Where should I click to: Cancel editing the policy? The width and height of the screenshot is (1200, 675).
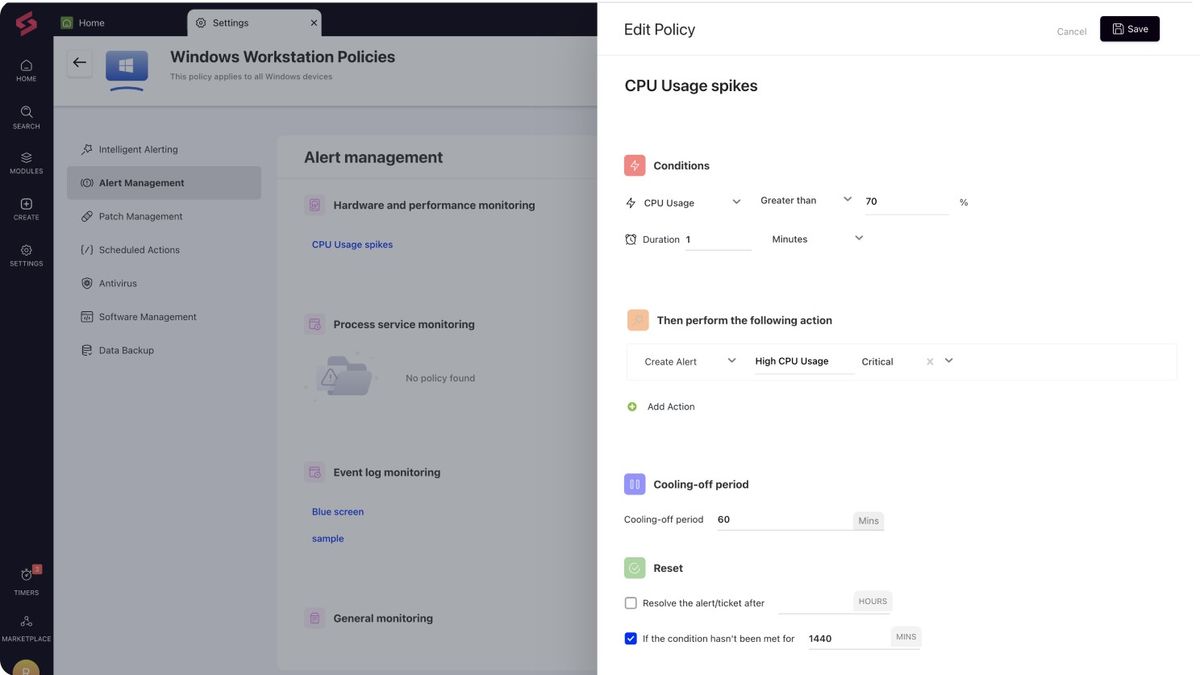(x=1071, y=31)
